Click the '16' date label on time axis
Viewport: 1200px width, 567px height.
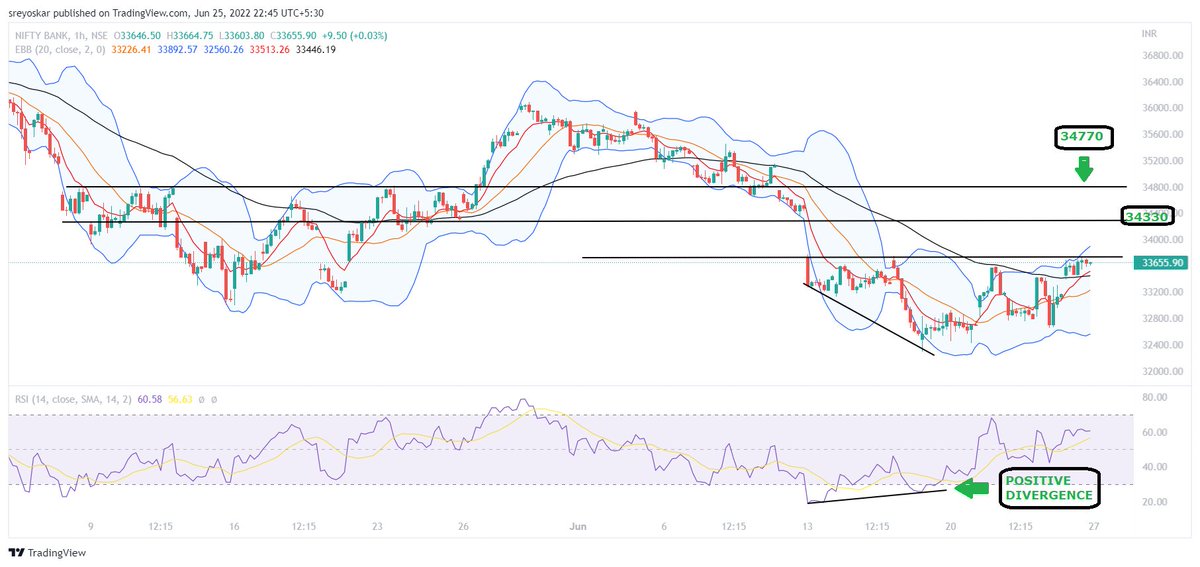point(235,524)
